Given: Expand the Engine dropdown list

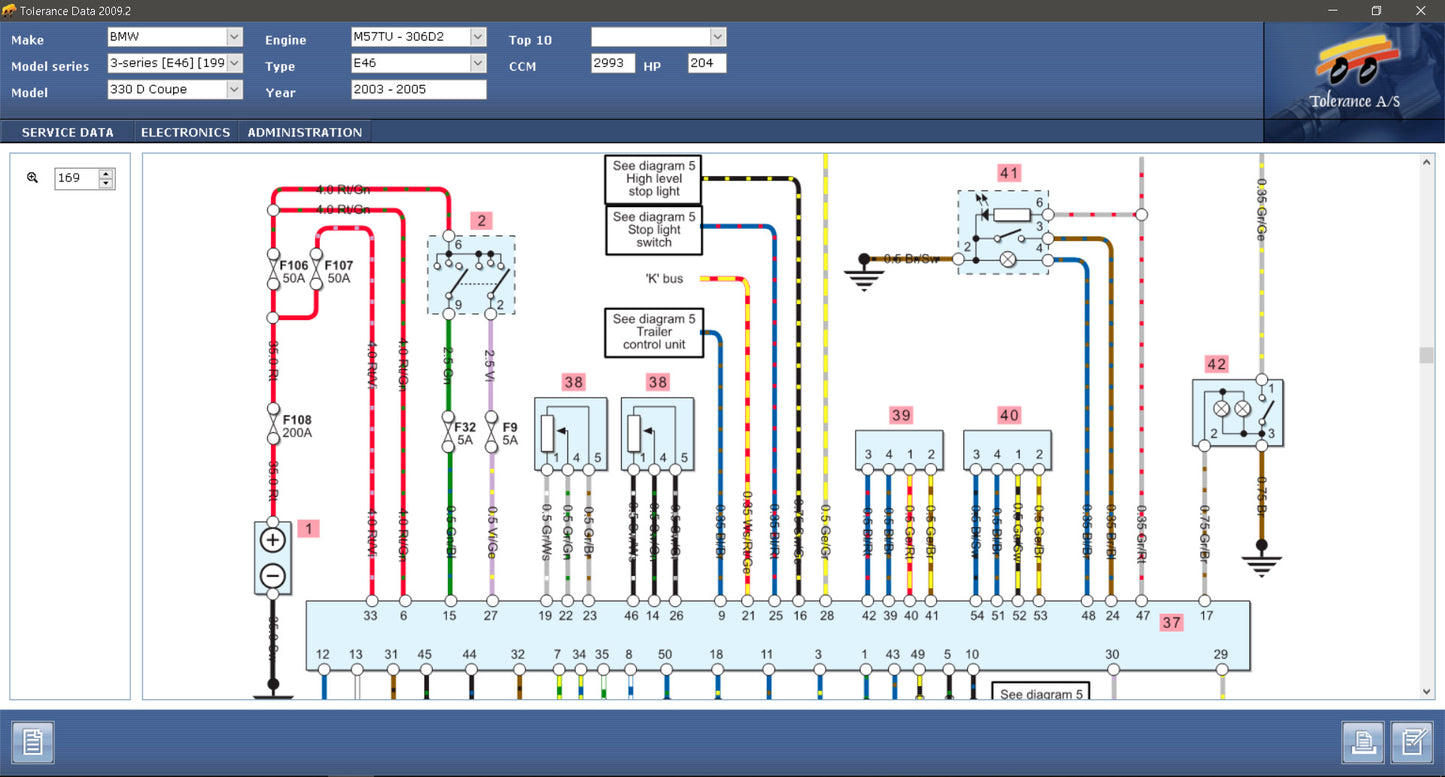Looking at the screenshot, I should point(477,37).
